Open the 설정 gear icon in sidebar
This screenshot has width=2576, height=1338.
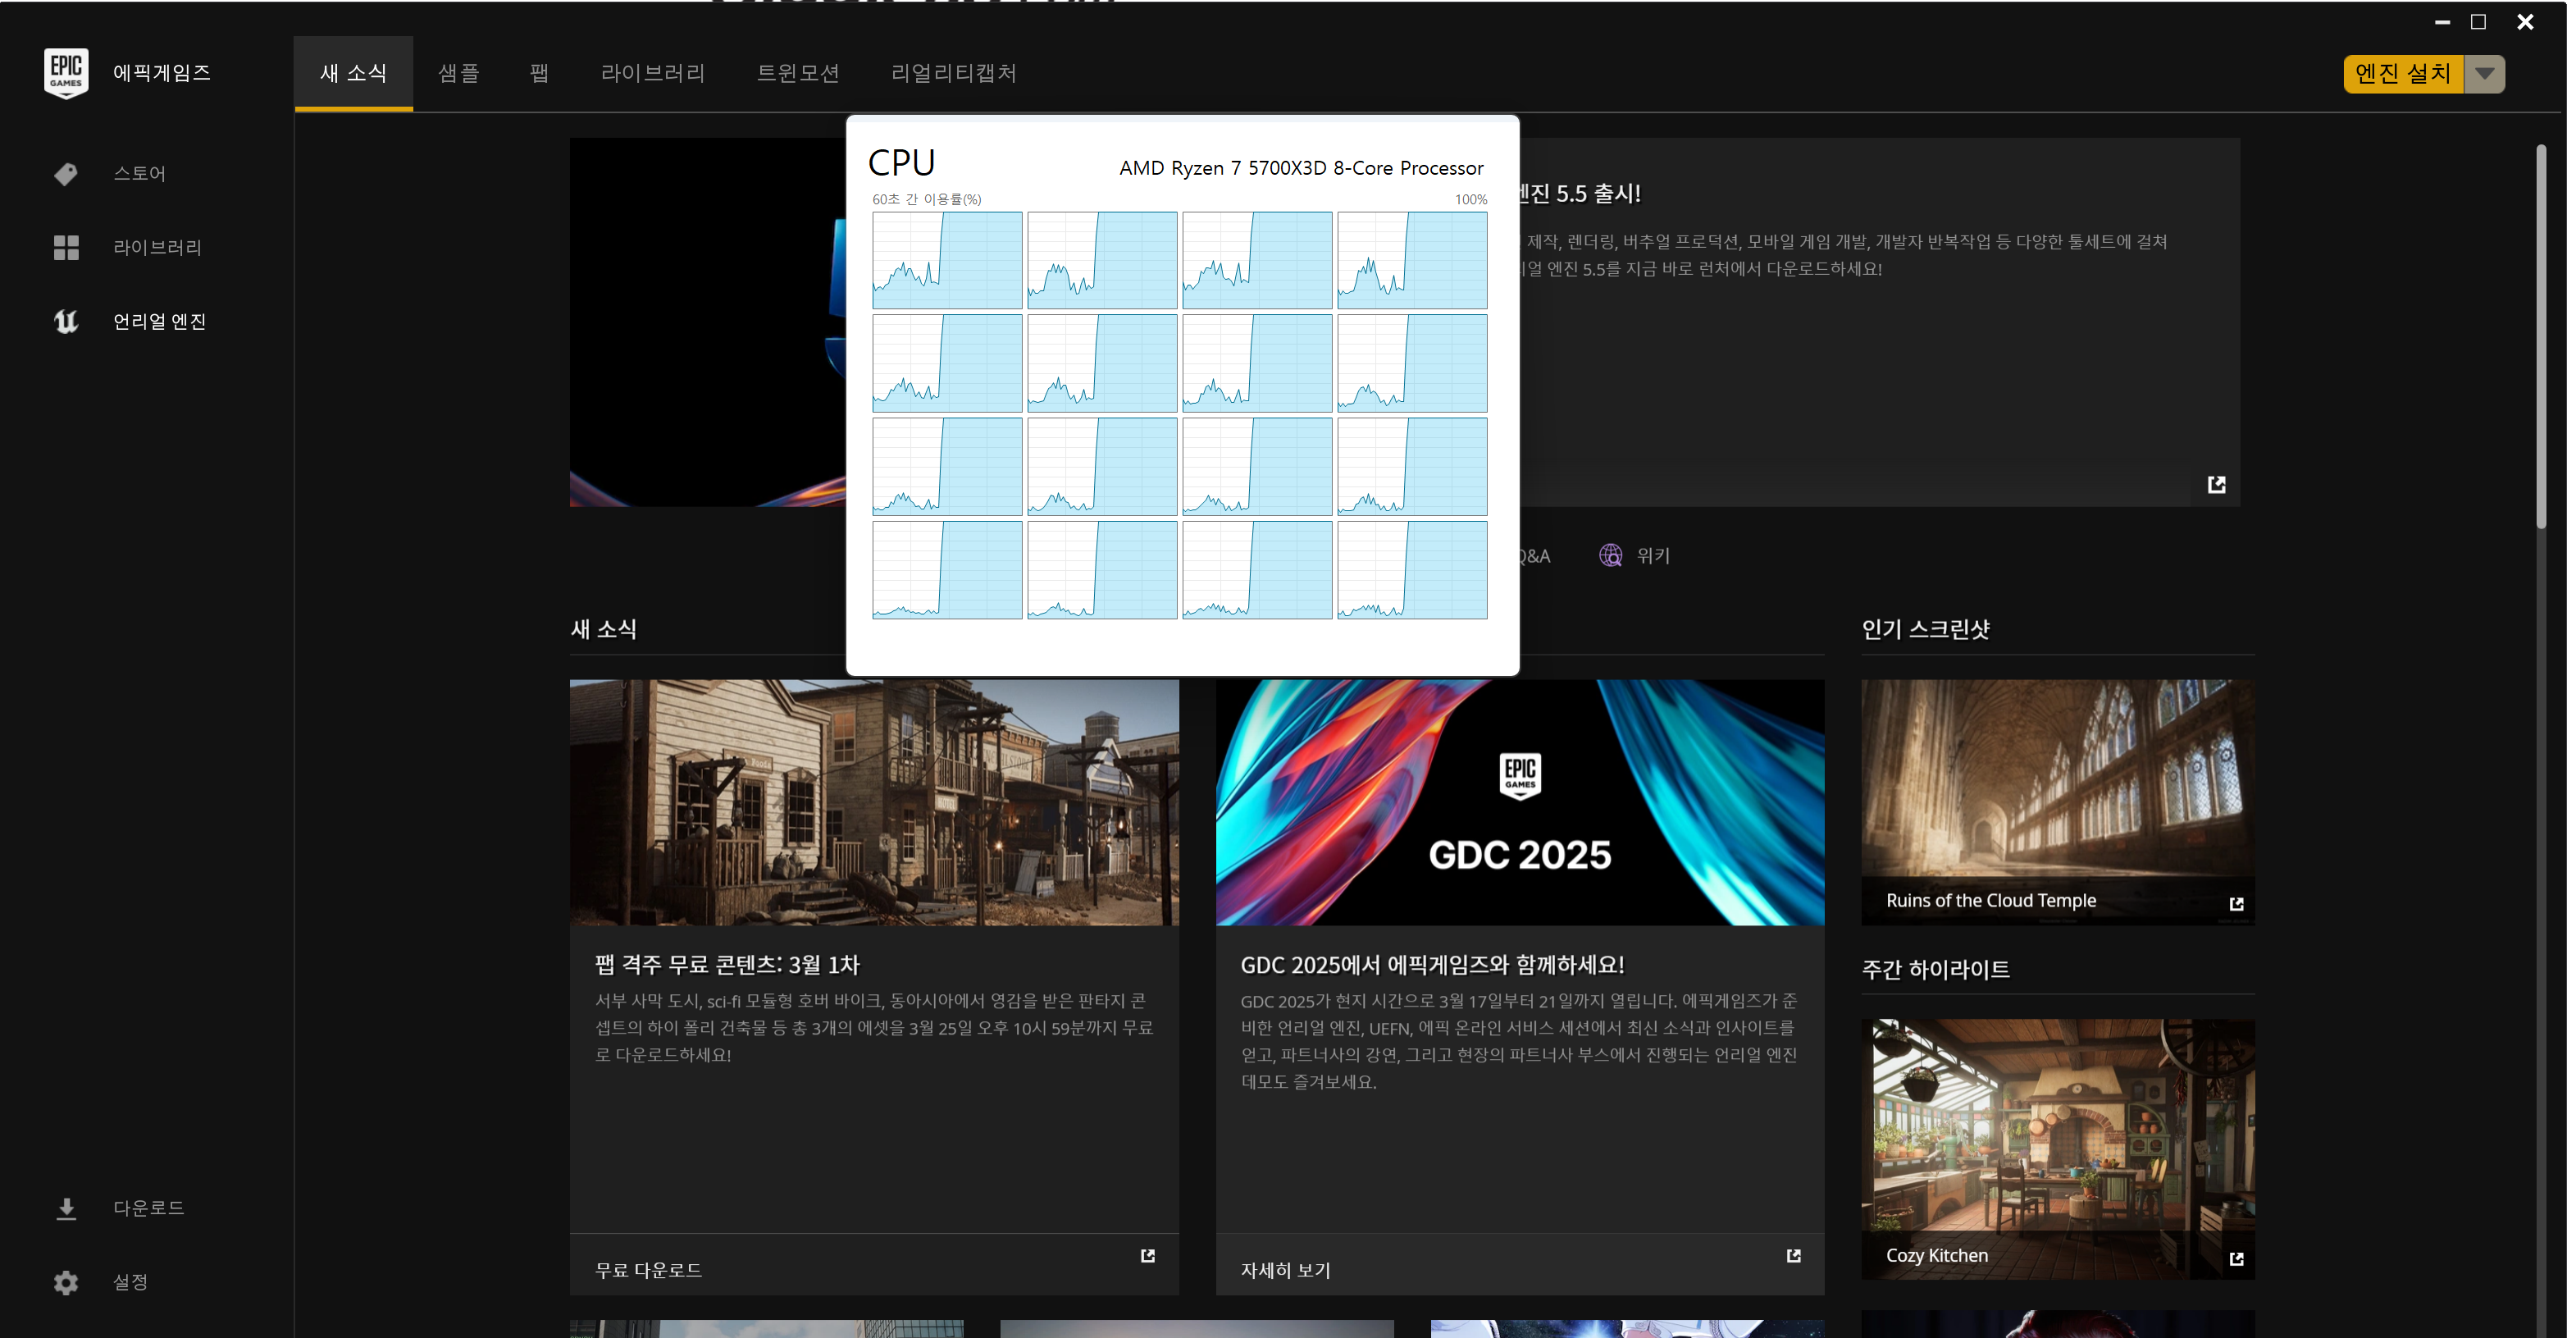pos(66,1282)
